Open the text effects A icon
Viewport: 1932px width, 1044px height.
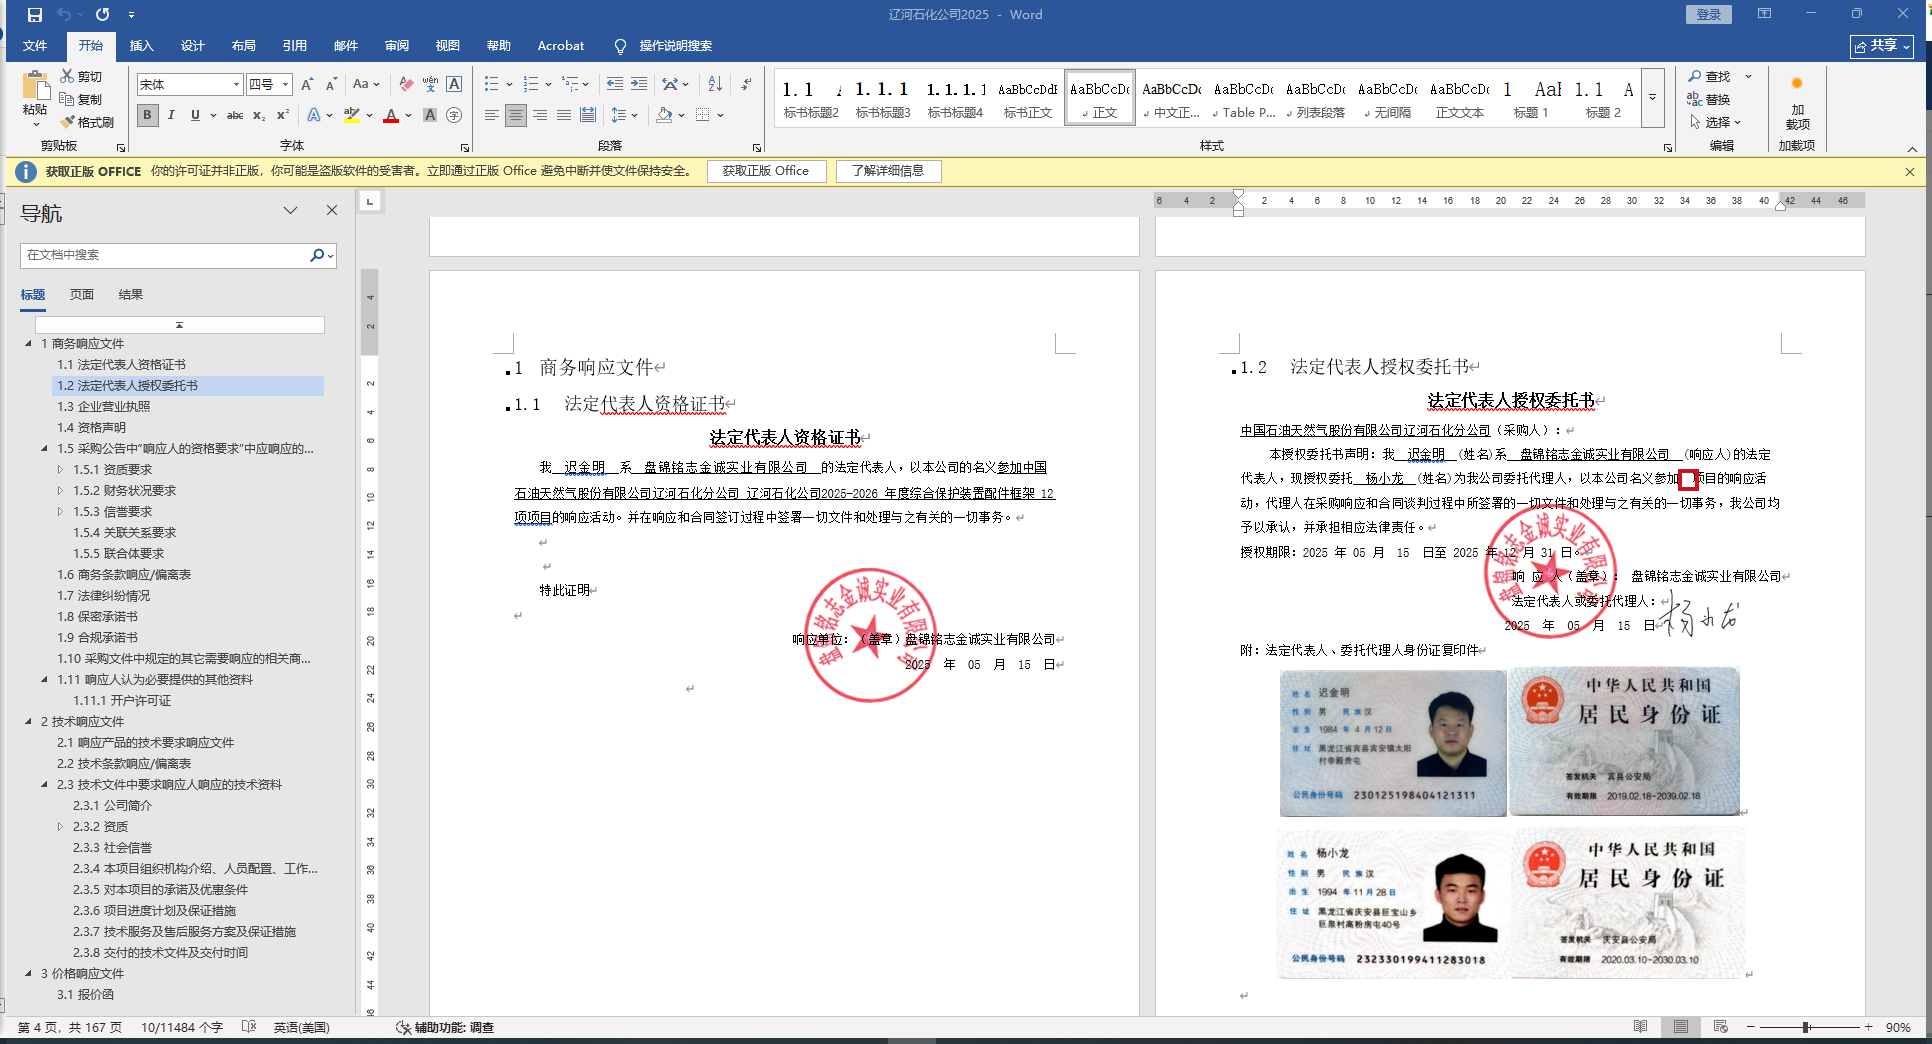pyautogui.click(x=314, y=115)
